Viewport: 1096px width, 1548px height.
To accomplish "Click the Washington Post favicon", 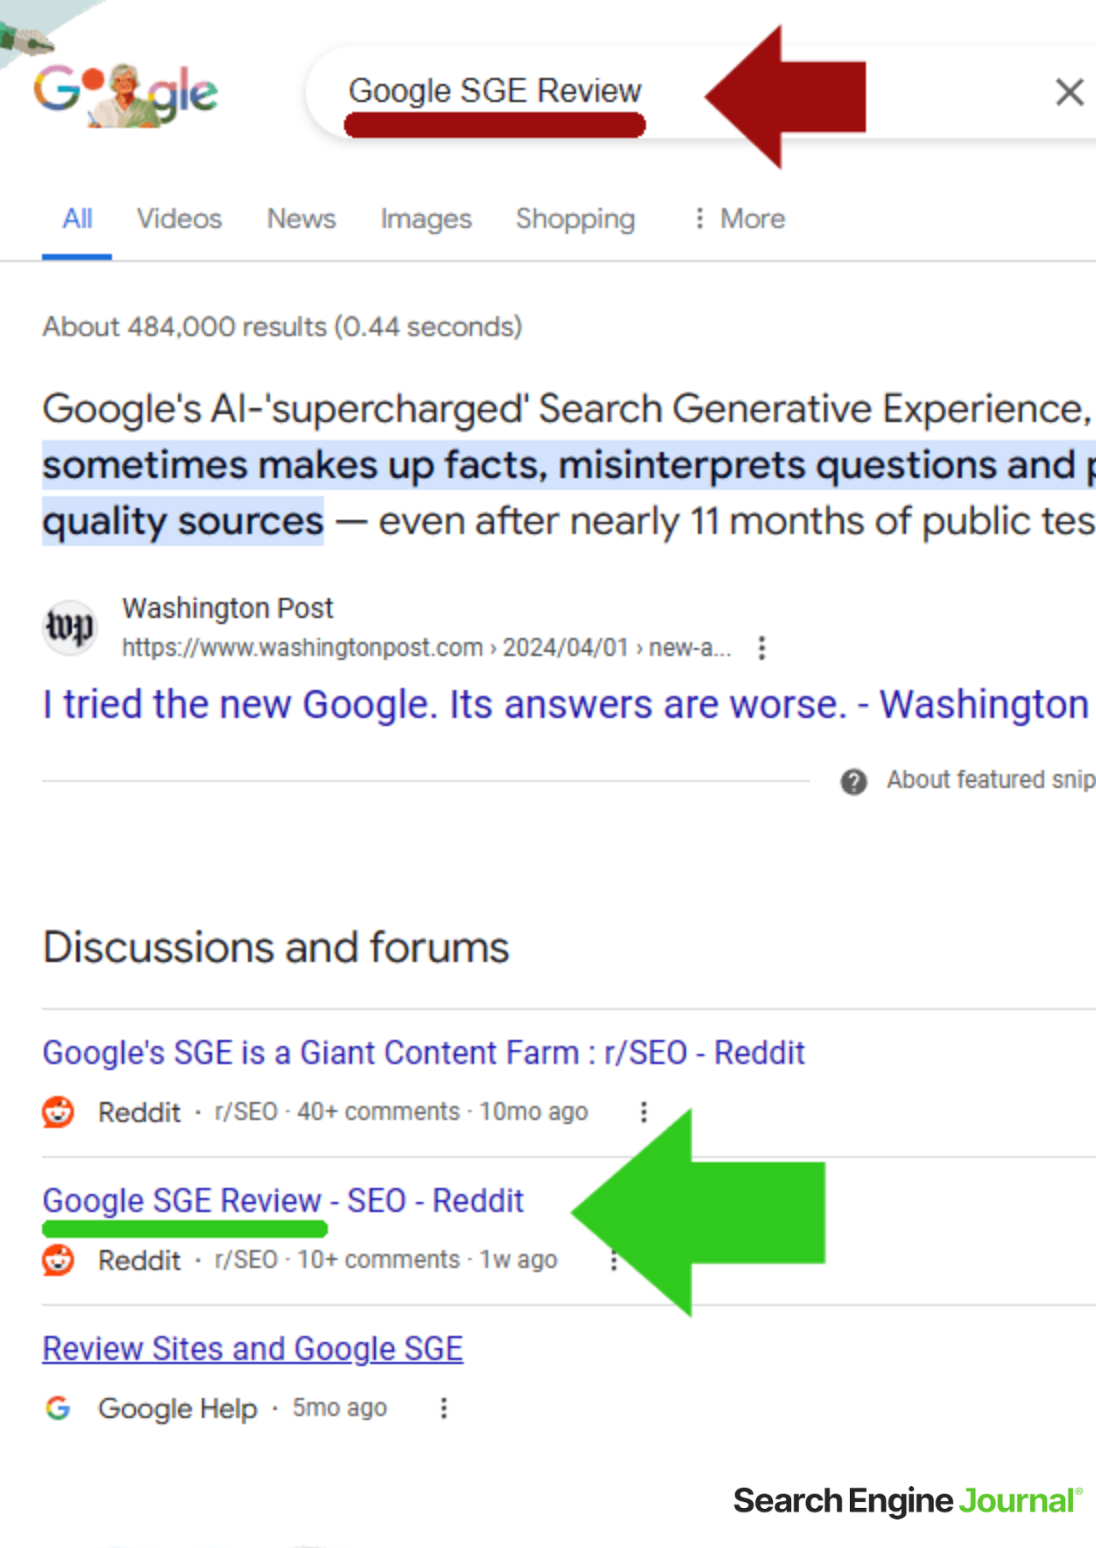I will (x=69, y=627).
